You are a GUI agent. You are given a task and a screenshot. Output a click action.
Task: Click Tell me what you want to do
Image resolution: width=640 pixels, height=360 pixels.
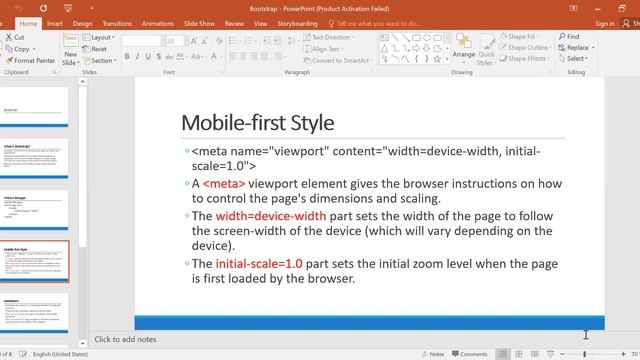point(374,24)
